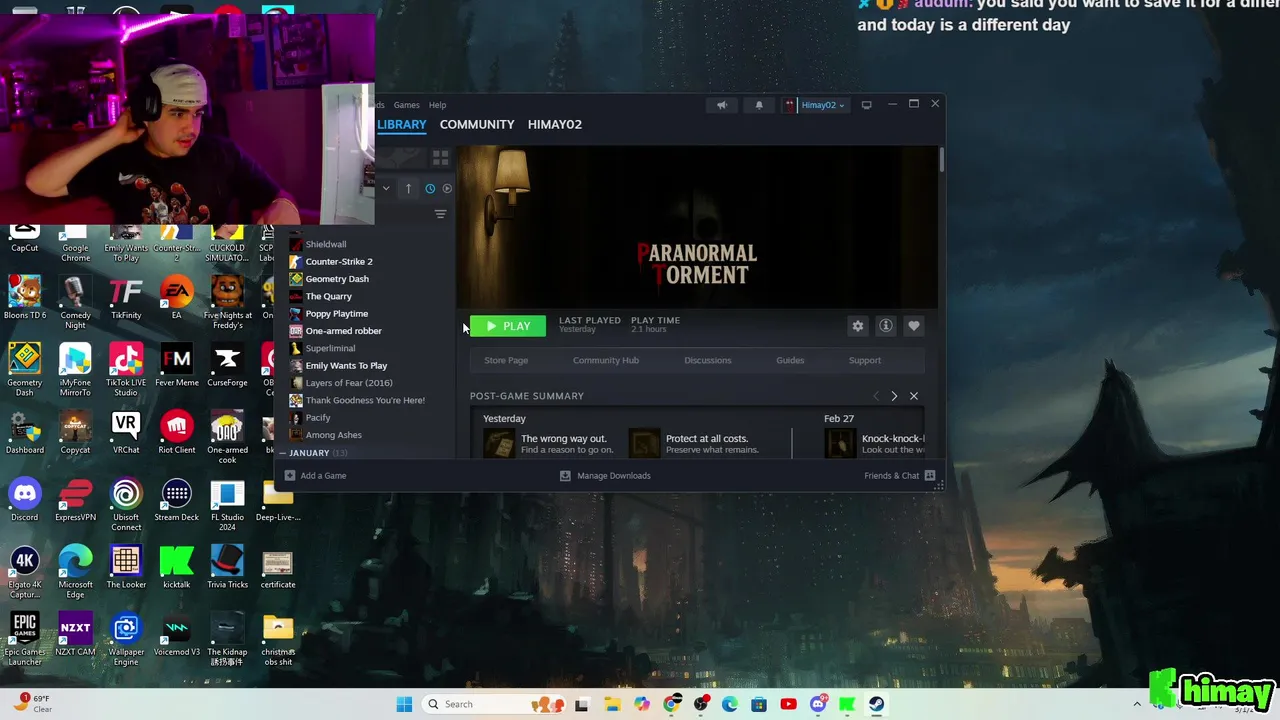The width and height of the screenshot is (1280, 720).
Task: Open Friends & Chat
Action: [899, 476]
